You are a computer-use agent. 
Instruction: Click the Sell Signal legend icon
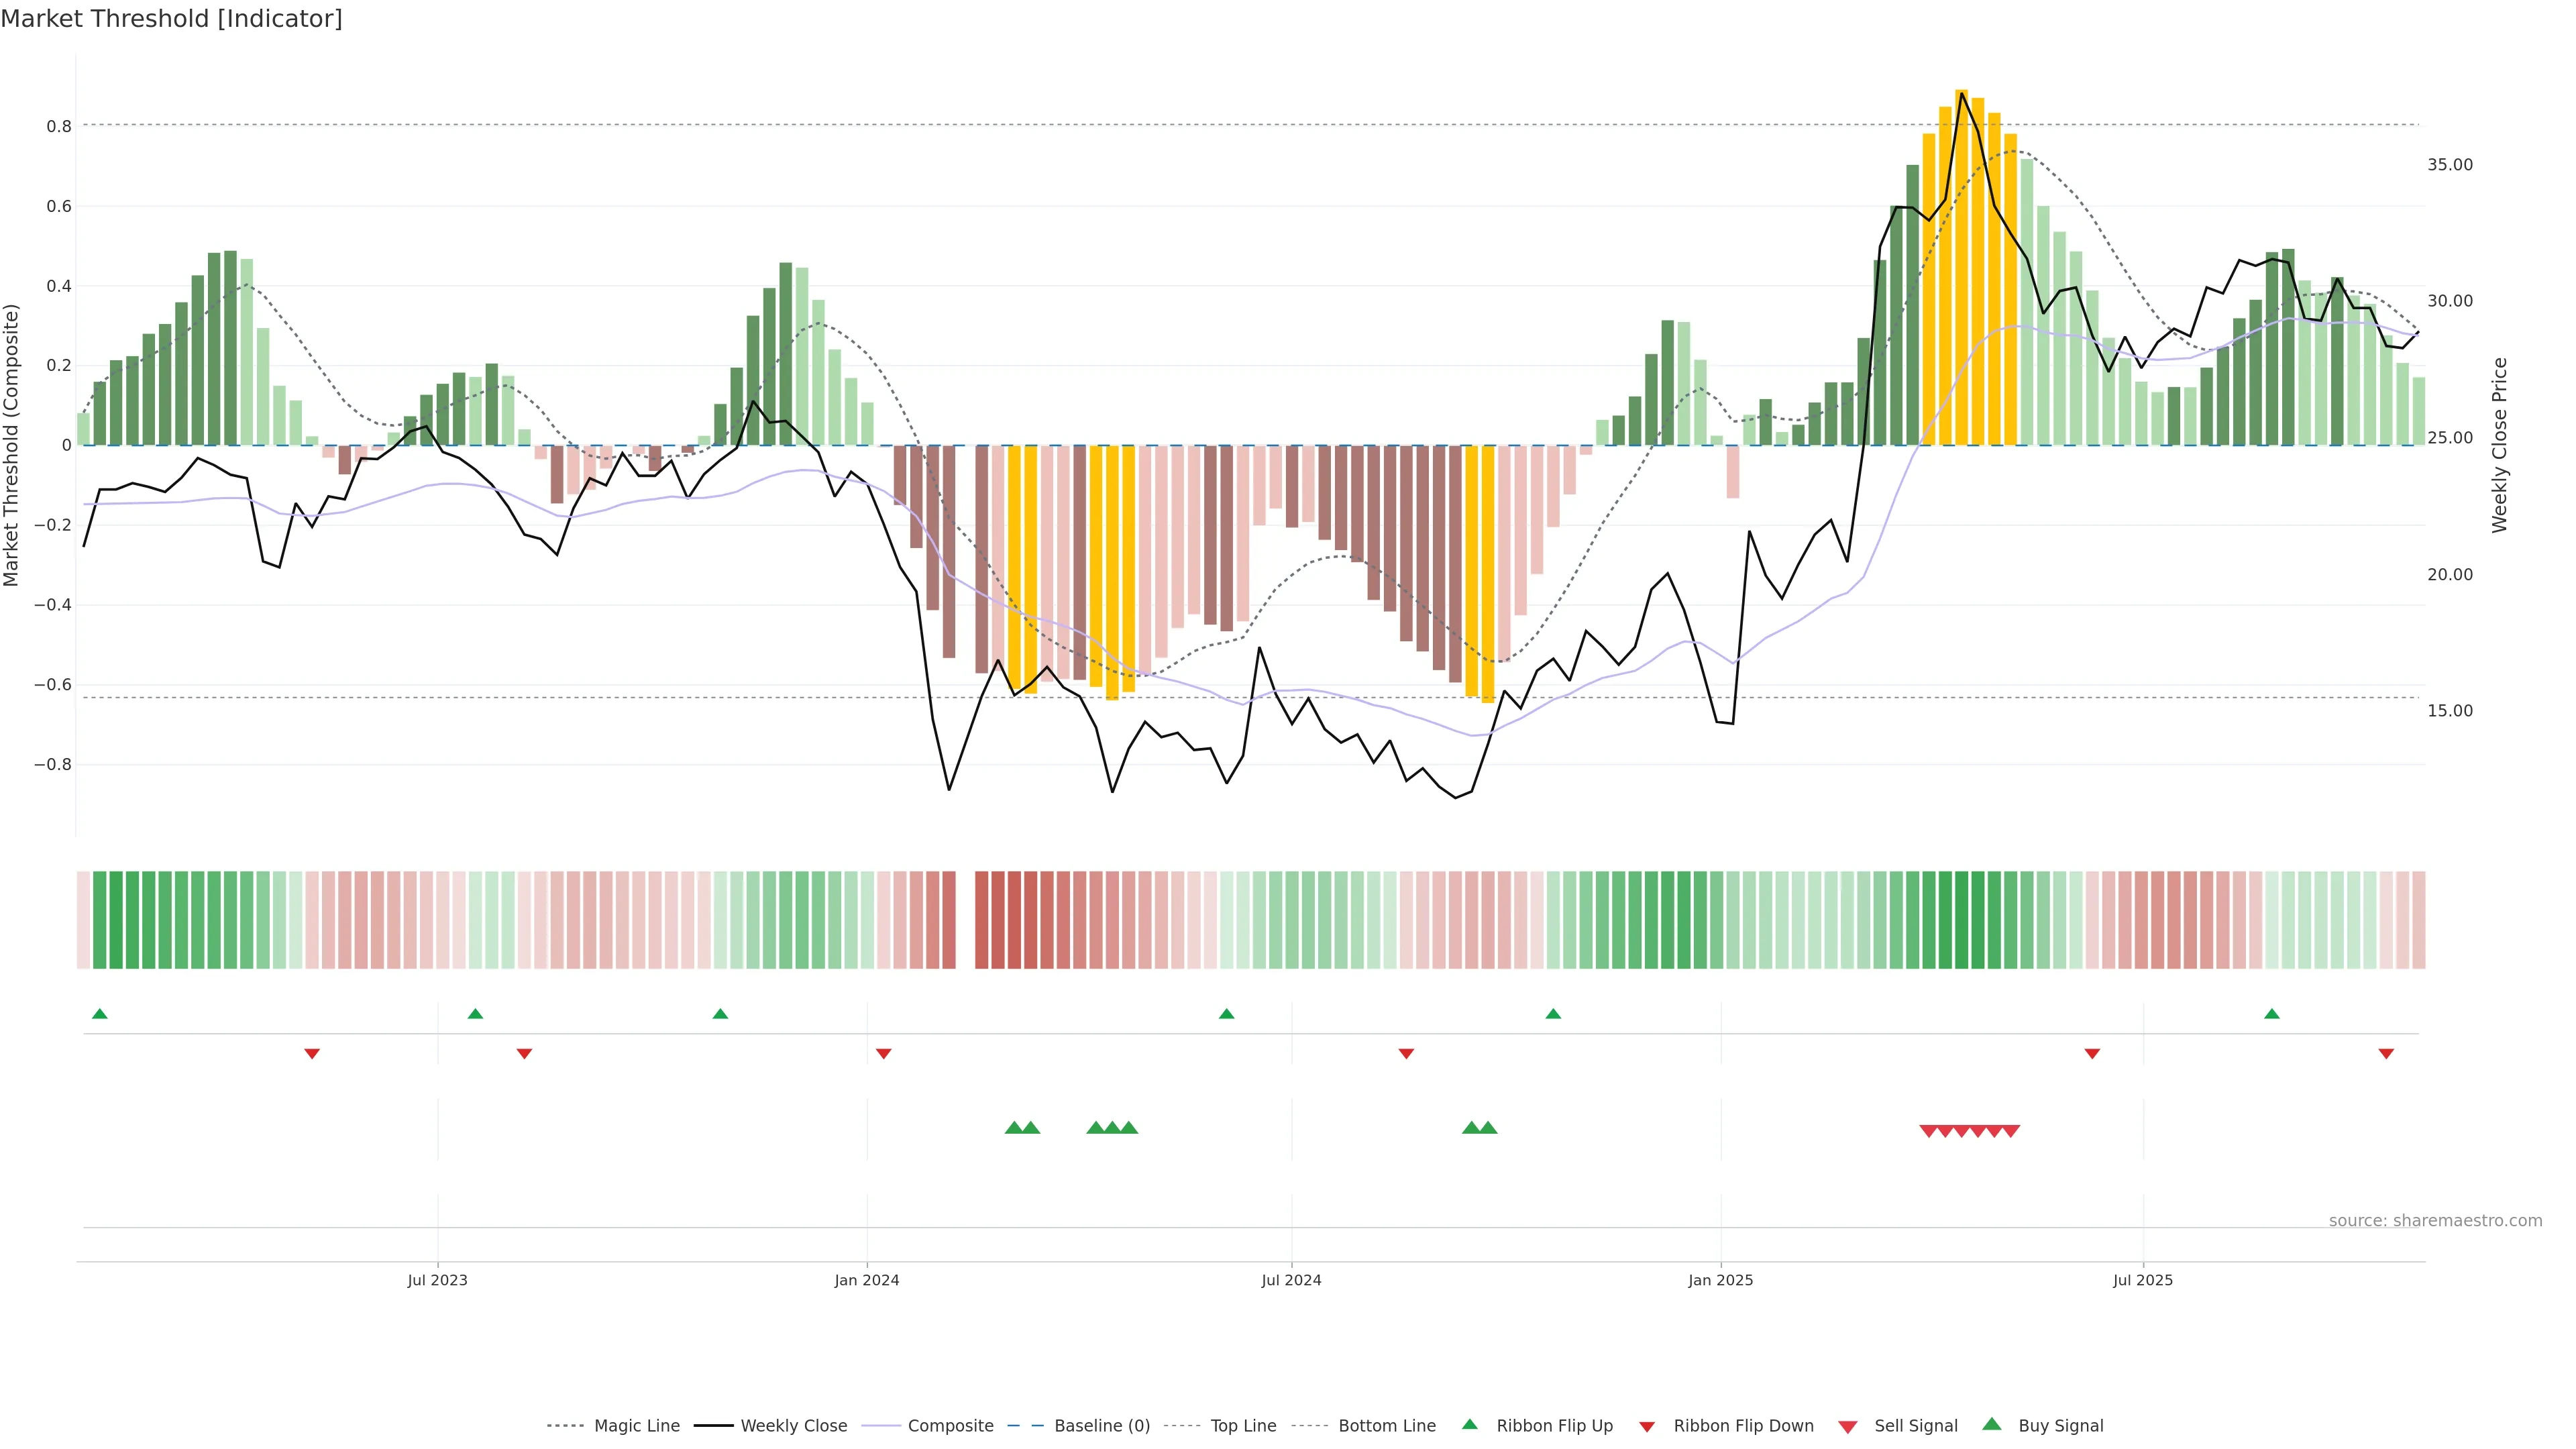pos(1848,1427)
